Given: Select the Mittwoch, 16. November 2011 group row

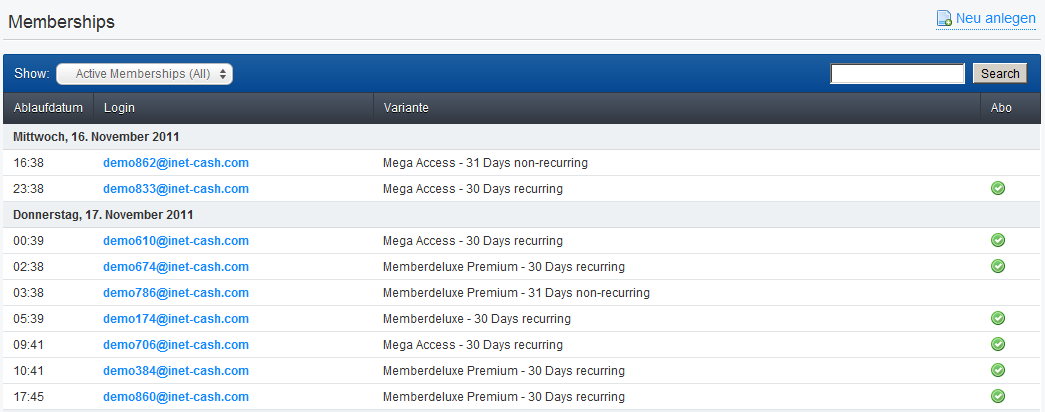Looking at the screenshot, I should [522, 137].
